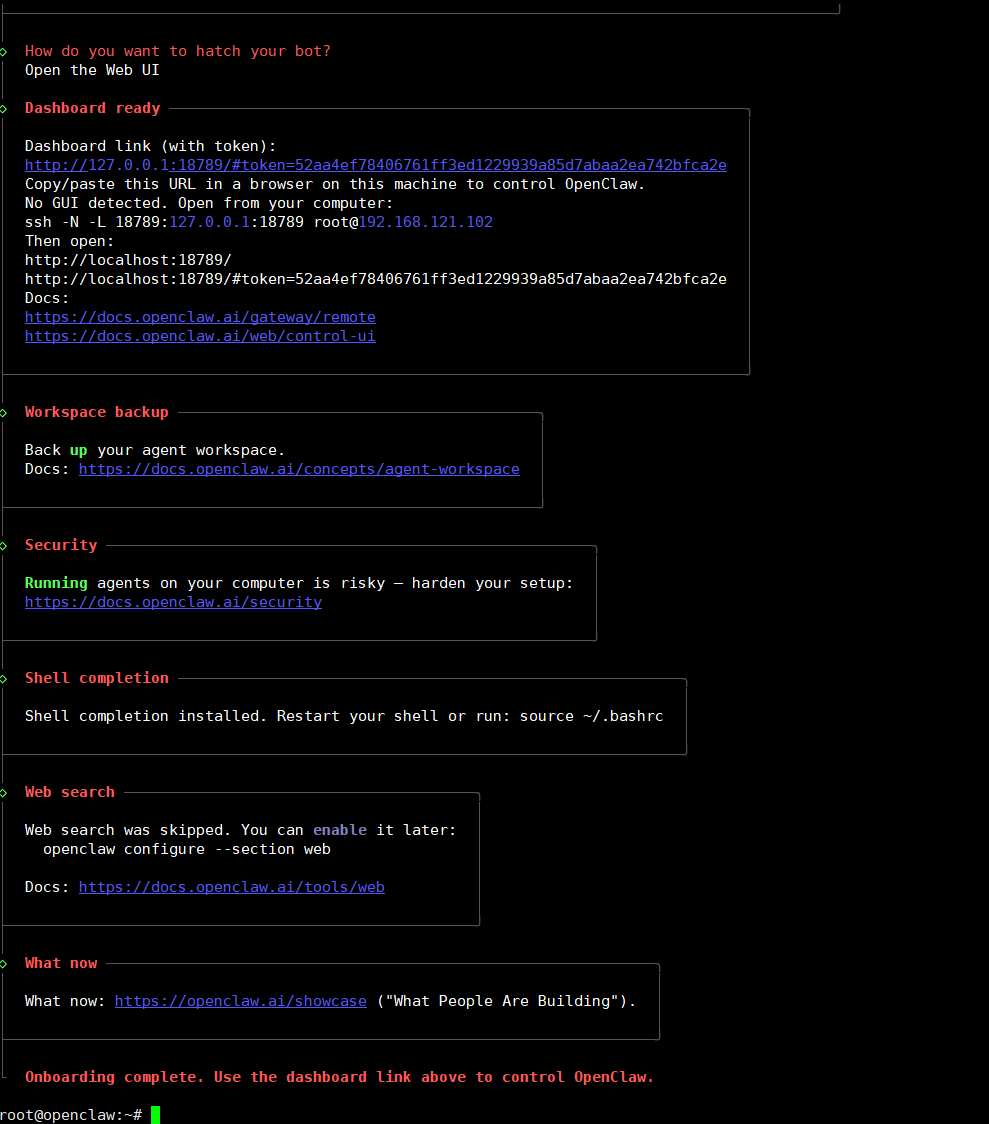
Task: Click 'Then open:' line
Action: 70,241
